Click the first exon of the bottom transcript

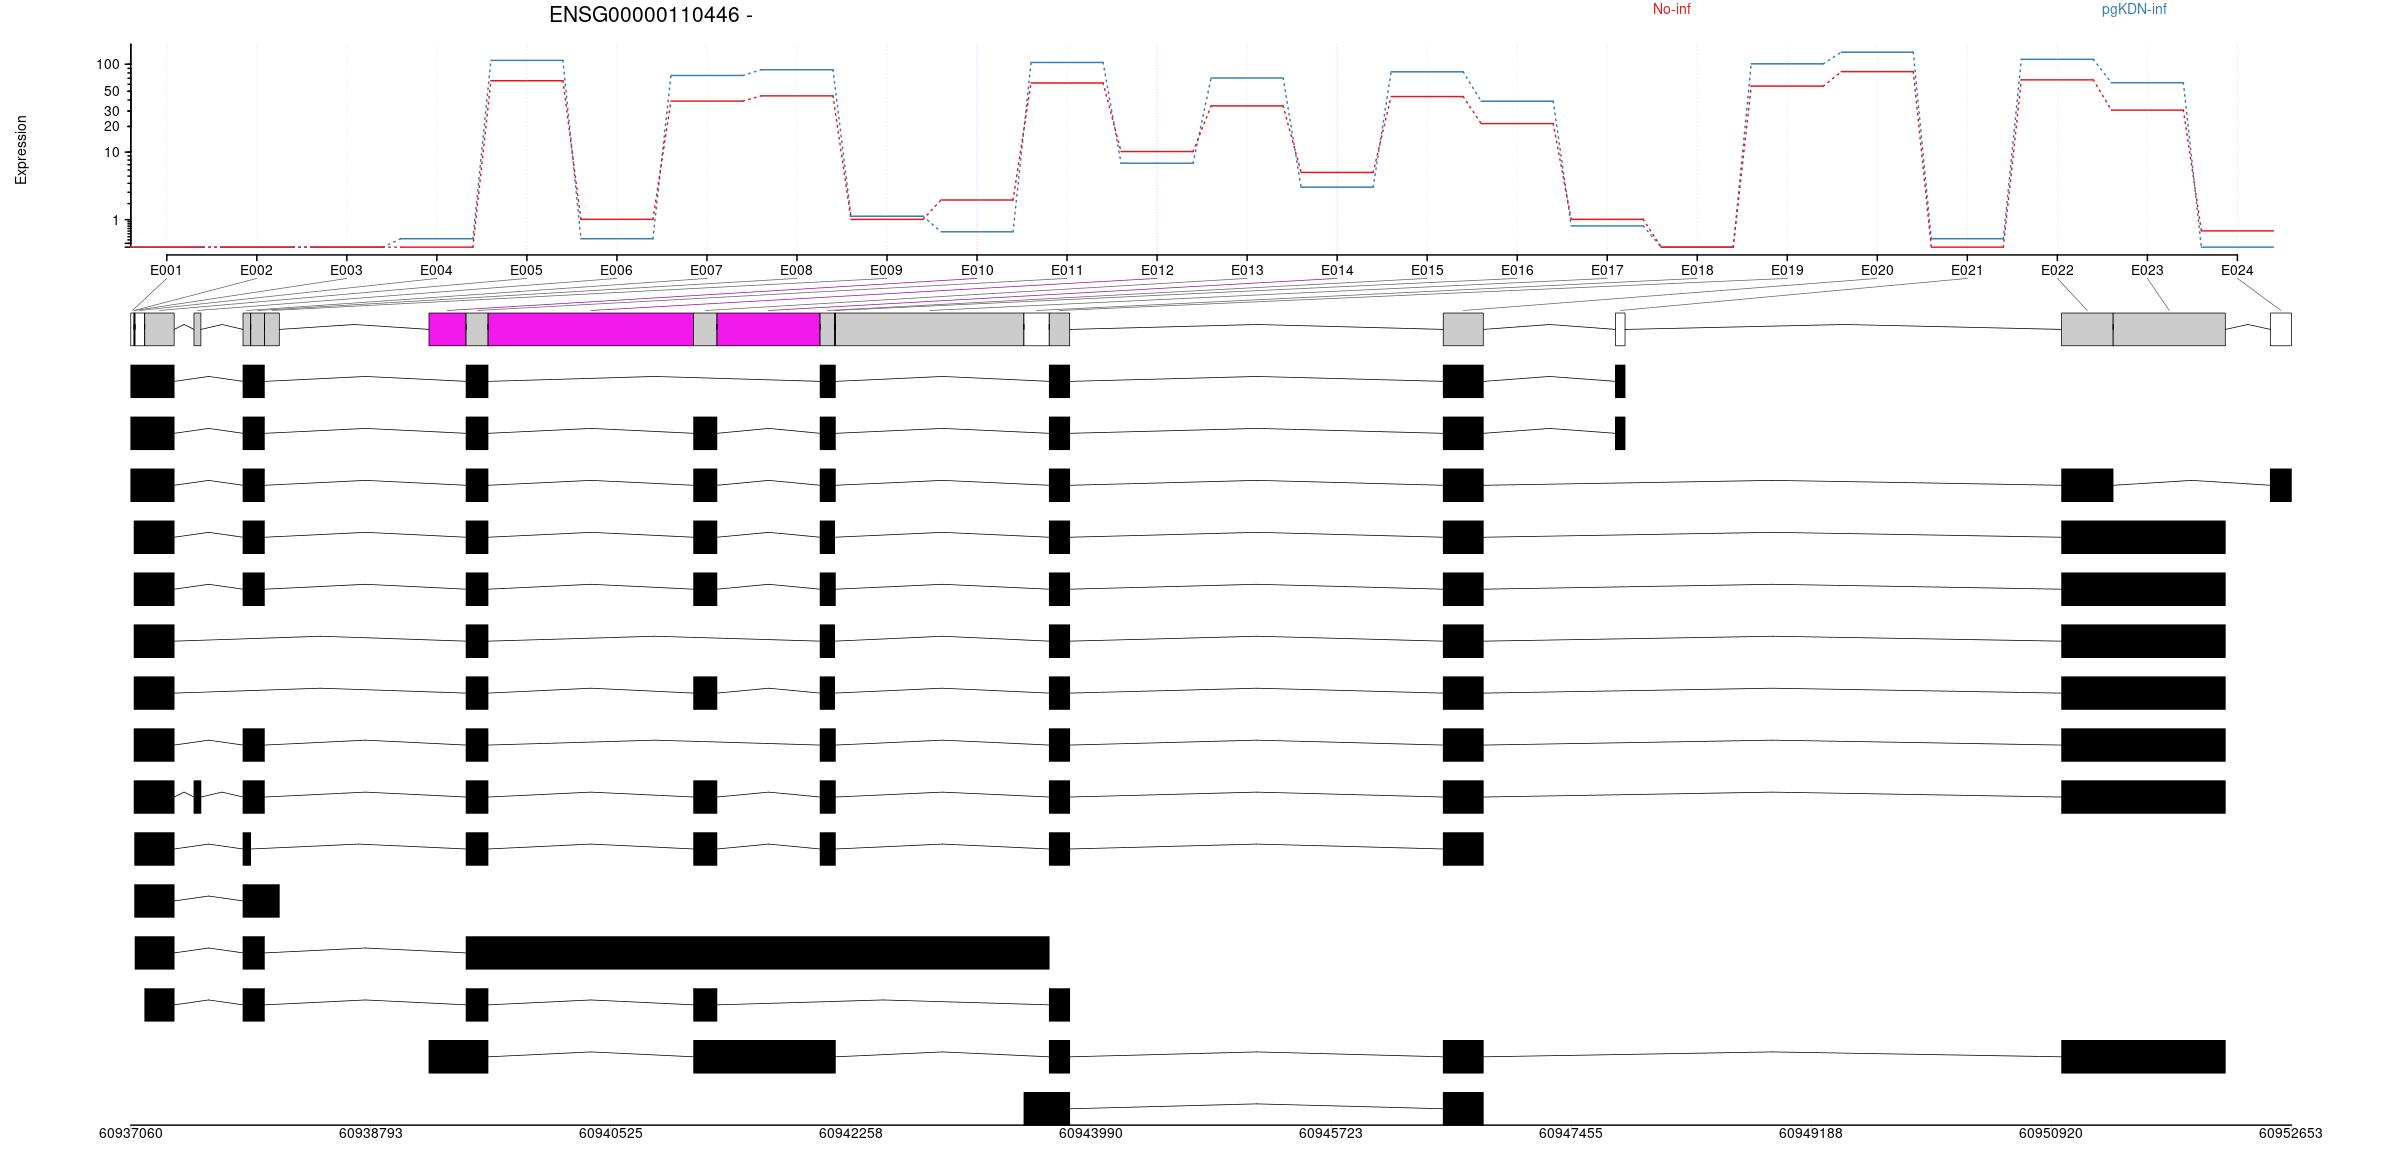point(1047,1108)
